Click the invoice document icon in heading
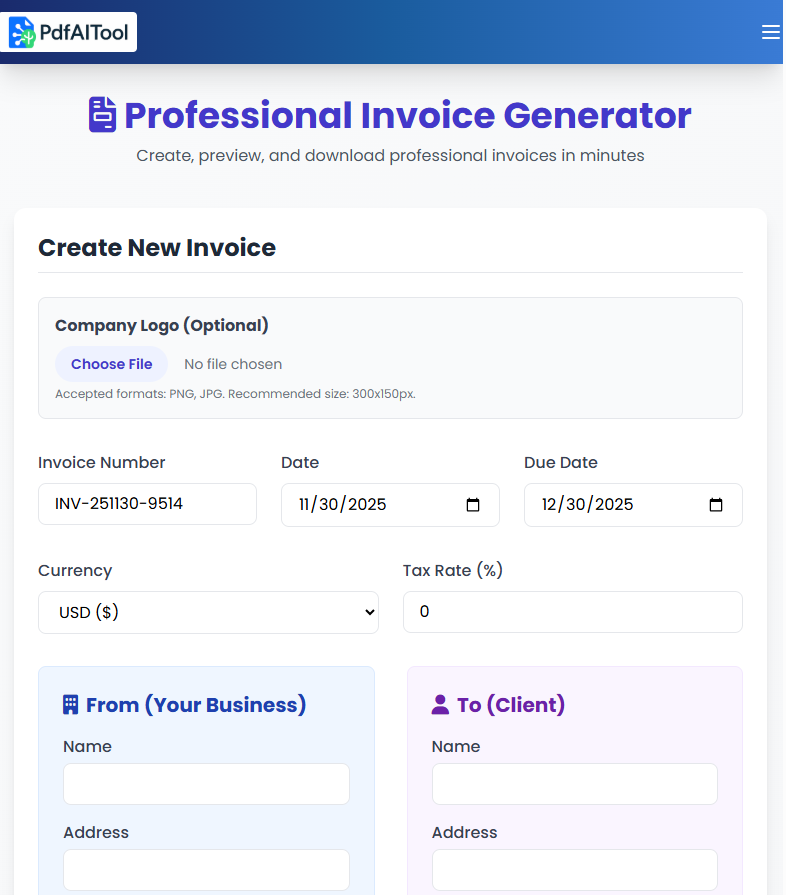Viewport: 786px width, 895px height. (102, 115)
